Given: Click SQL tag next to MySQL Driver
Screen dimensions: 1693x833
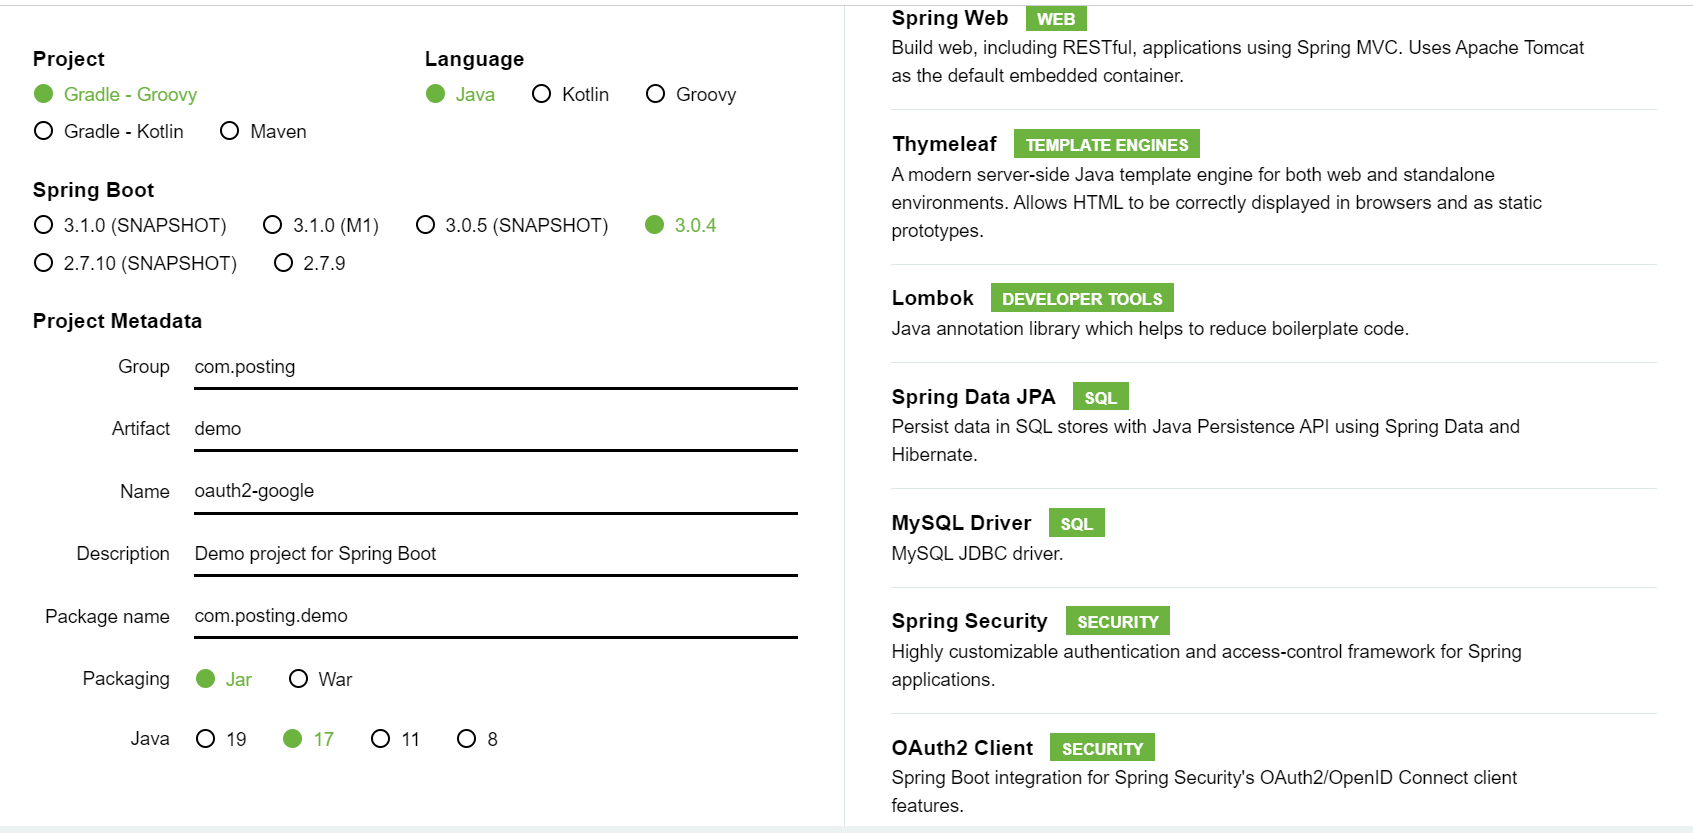Looking at the screenshot, I should (1077, 523).
